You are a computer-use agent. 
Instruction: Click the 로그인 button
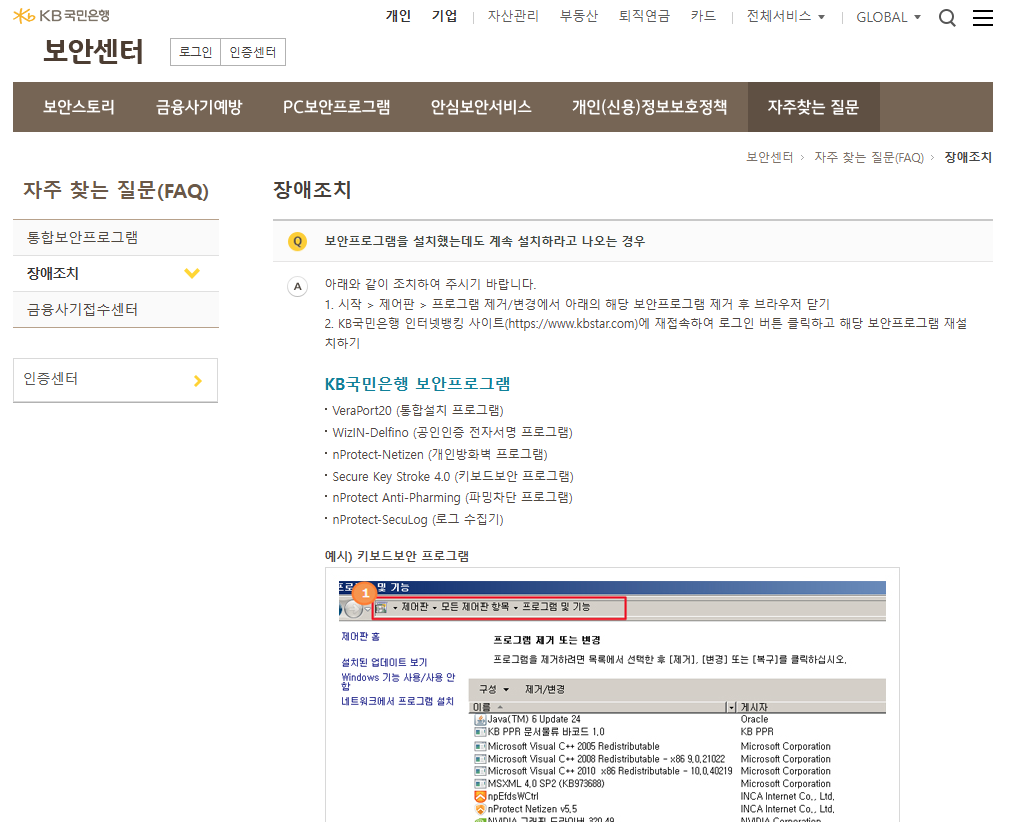[195, 52]
